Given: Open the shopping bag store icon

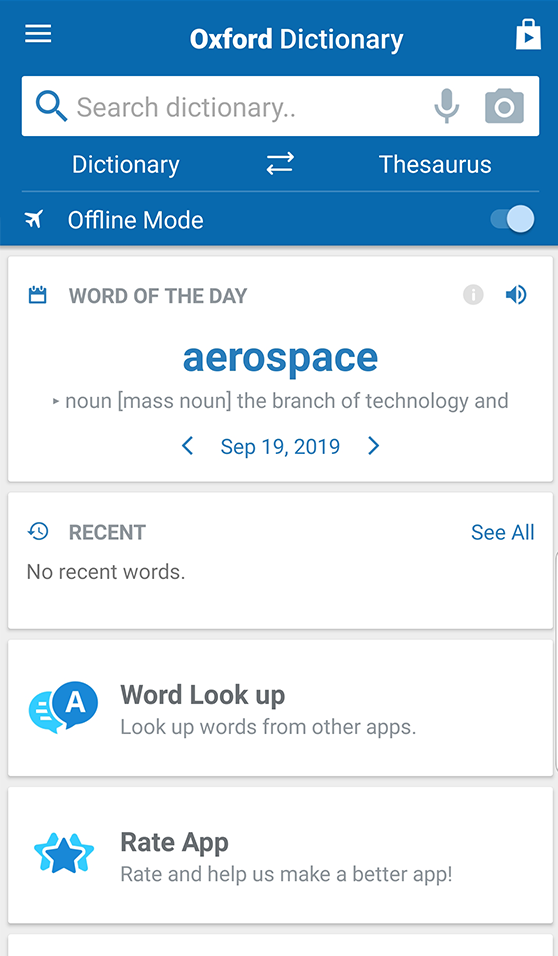Looking at the screenshot, I should pyautogui.click(x=528, y=34).
